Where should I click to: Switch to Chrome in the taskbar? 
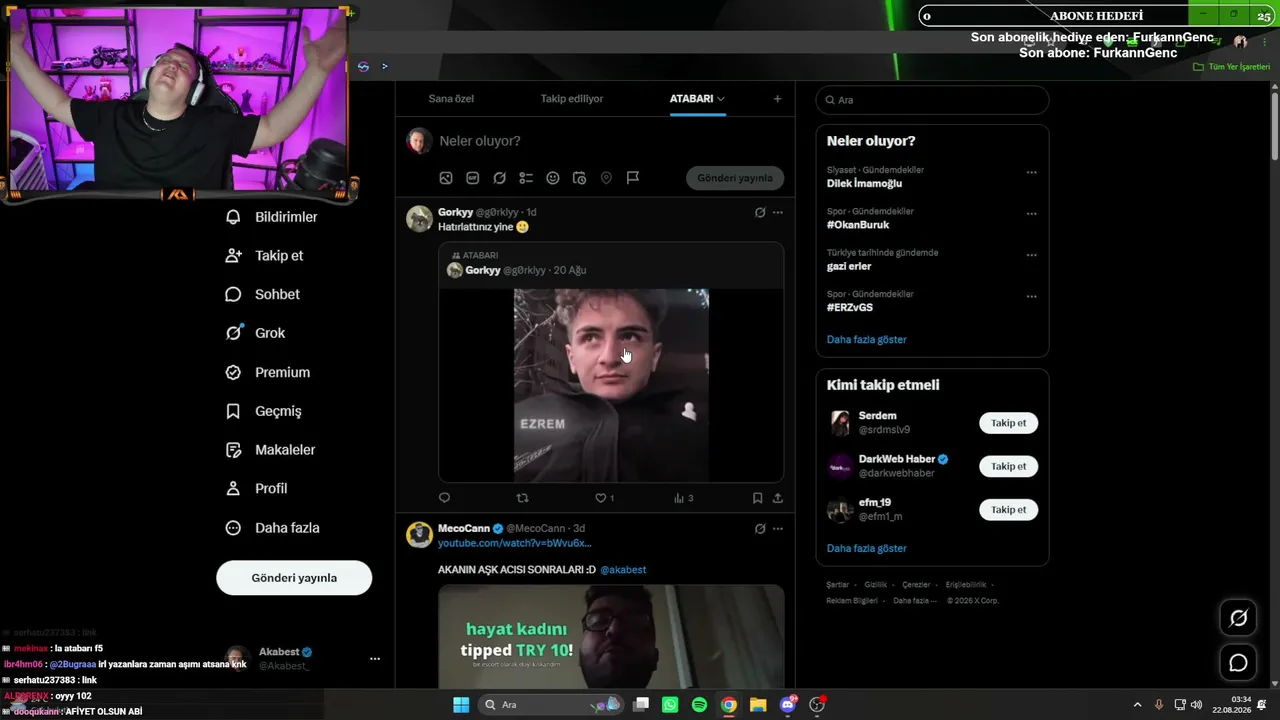(729, 705)
